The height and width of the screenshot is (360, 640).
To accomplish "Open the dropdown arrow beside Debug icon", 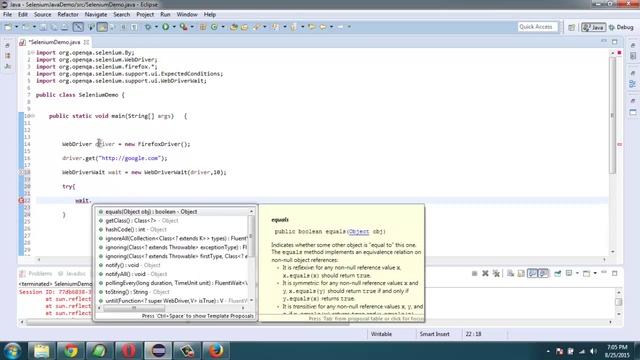I will [156, 27].
